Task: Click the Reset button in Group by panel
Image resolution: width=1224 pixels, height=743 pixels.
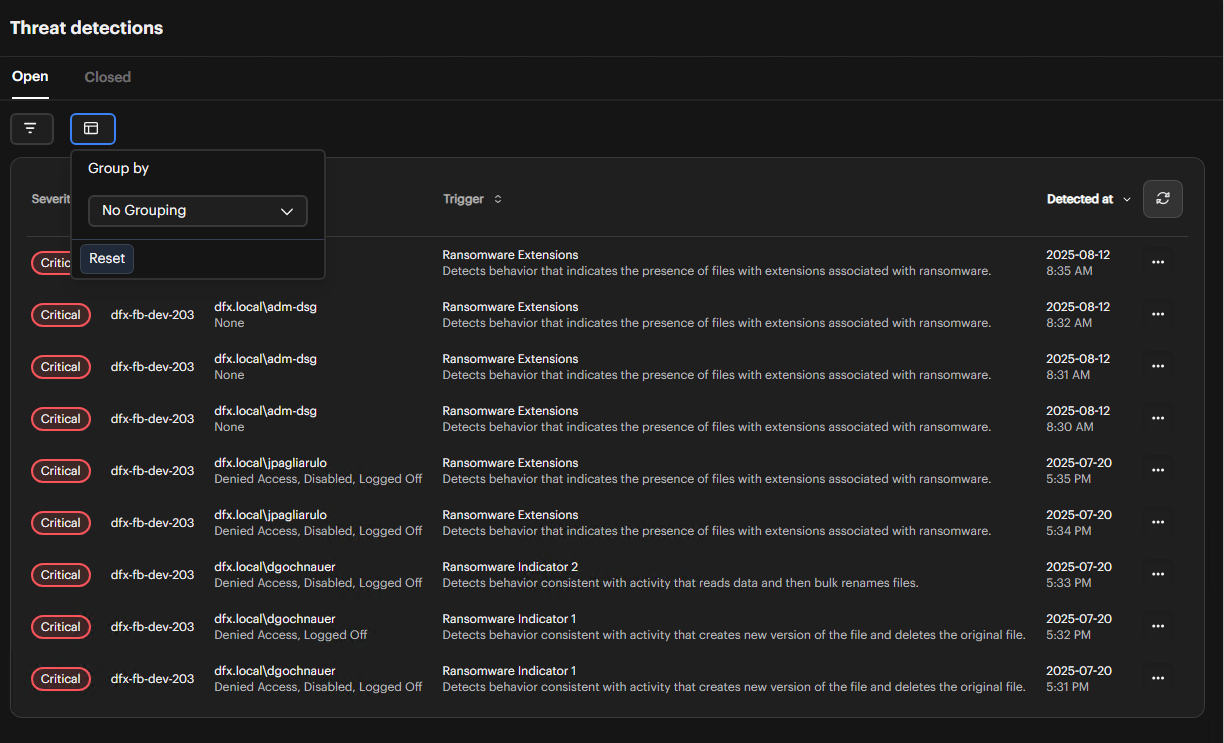Action: [107, 258]
